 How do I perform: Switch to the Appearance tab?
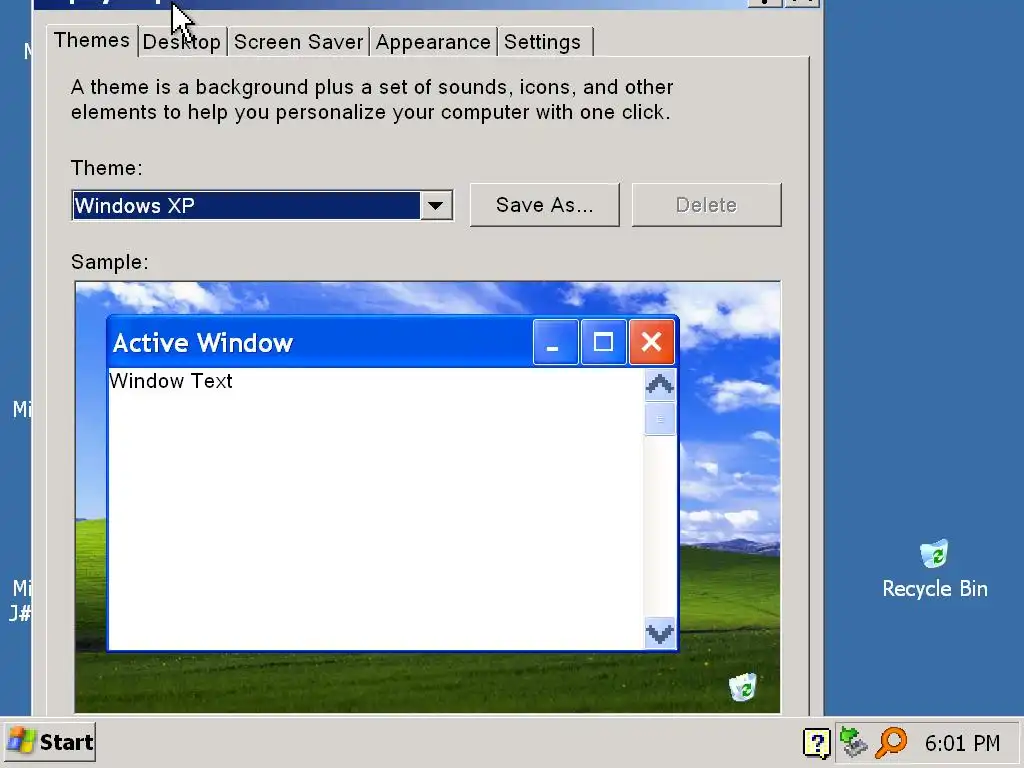click(433, 42)
